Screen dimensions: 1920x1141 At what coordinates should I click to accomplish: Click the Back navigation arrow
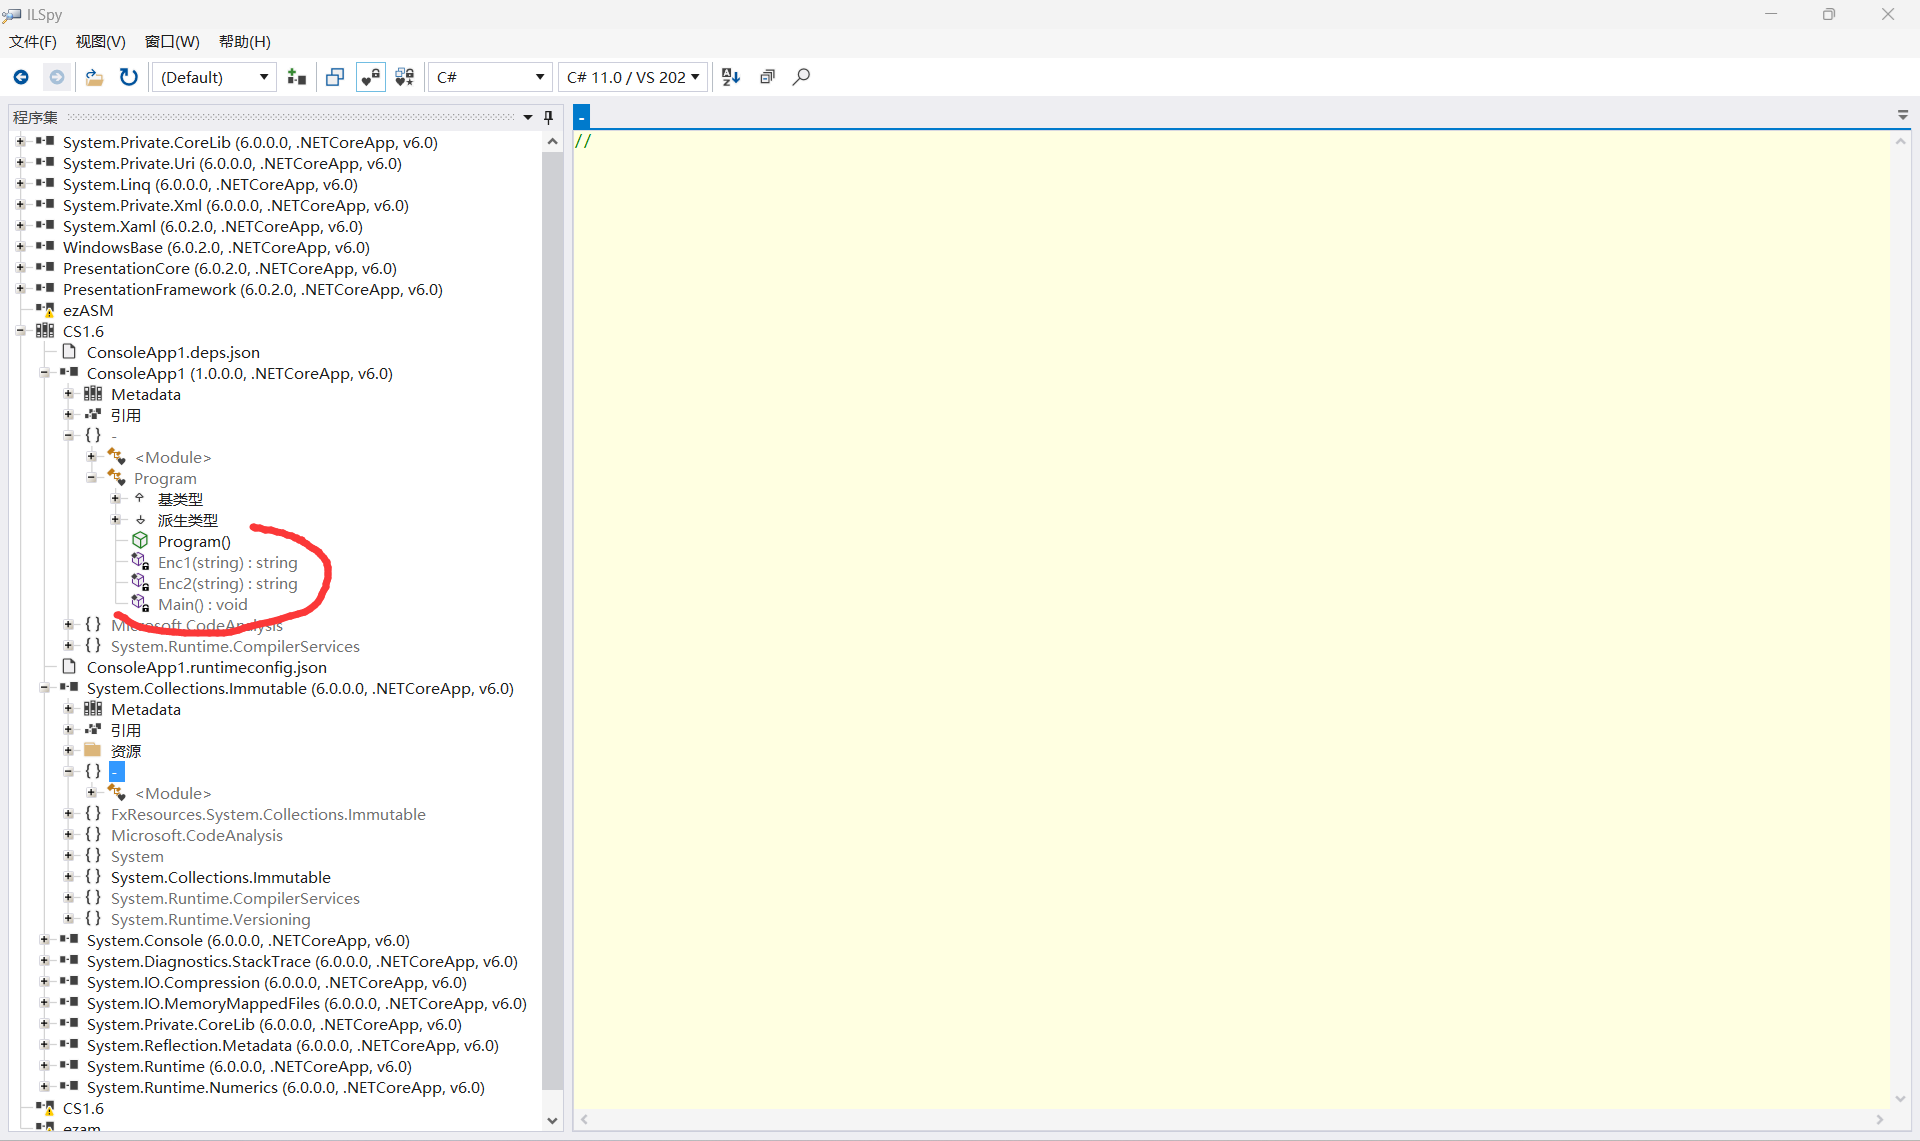click(x=21, y=77)
